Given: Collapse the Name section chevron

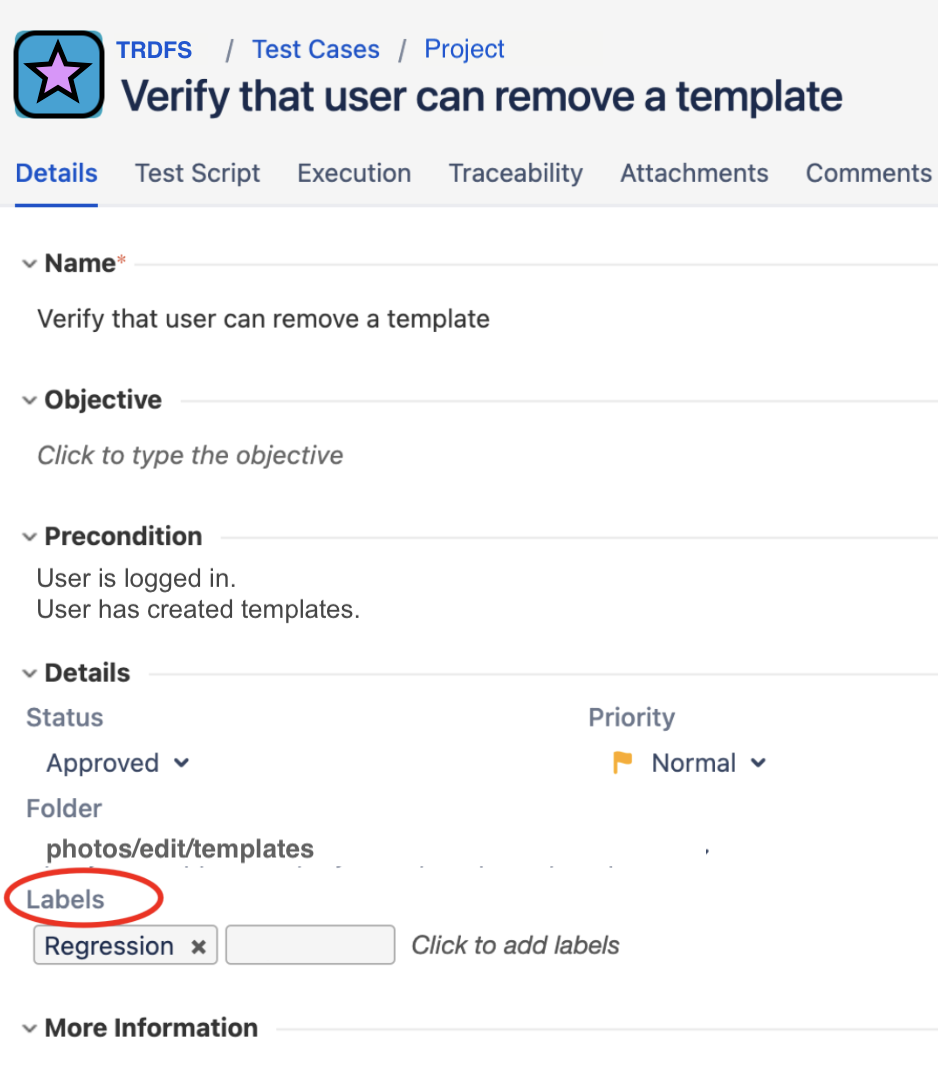Looking at the screenshot, I should pyautogui.click(x=29, y=264).
